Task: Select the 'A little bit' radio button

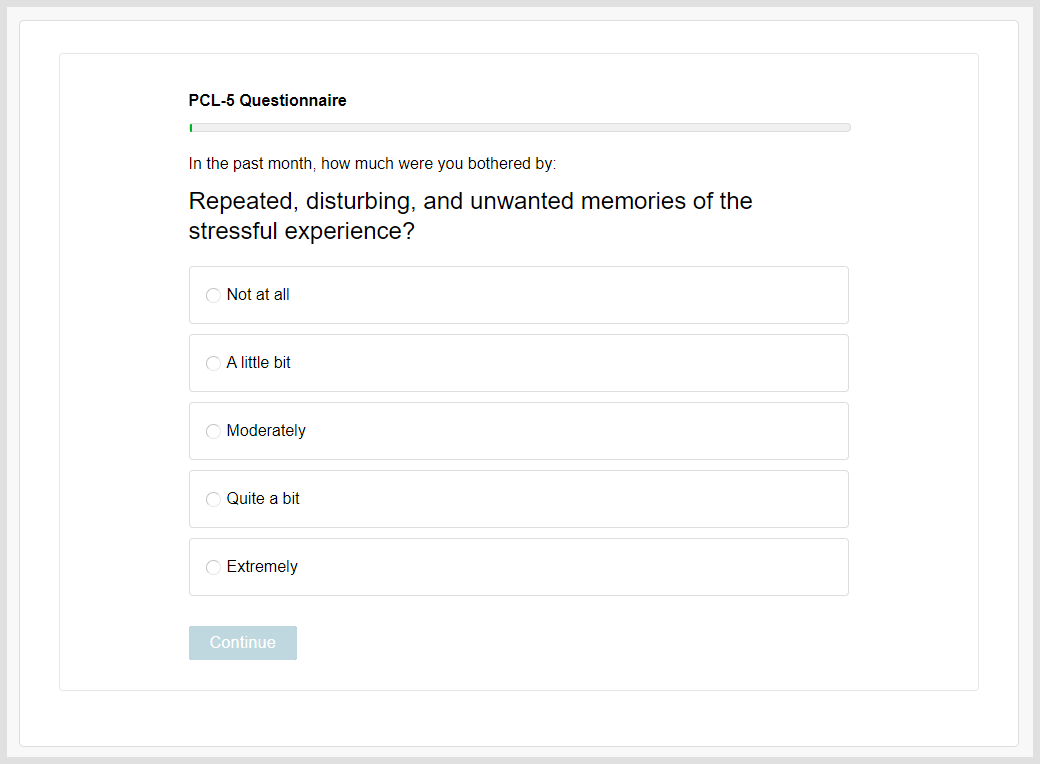Action: (213, 363)
